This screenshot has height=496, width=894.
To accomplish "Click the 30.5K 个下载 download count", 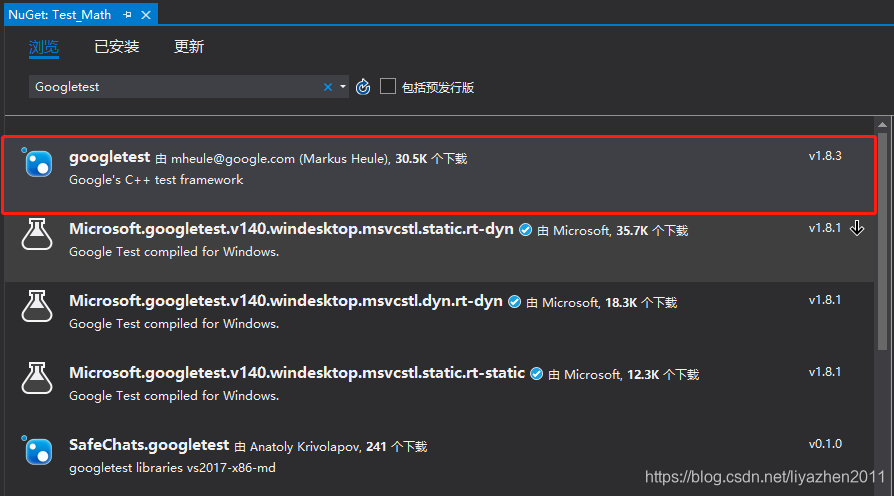I will 431,158.
